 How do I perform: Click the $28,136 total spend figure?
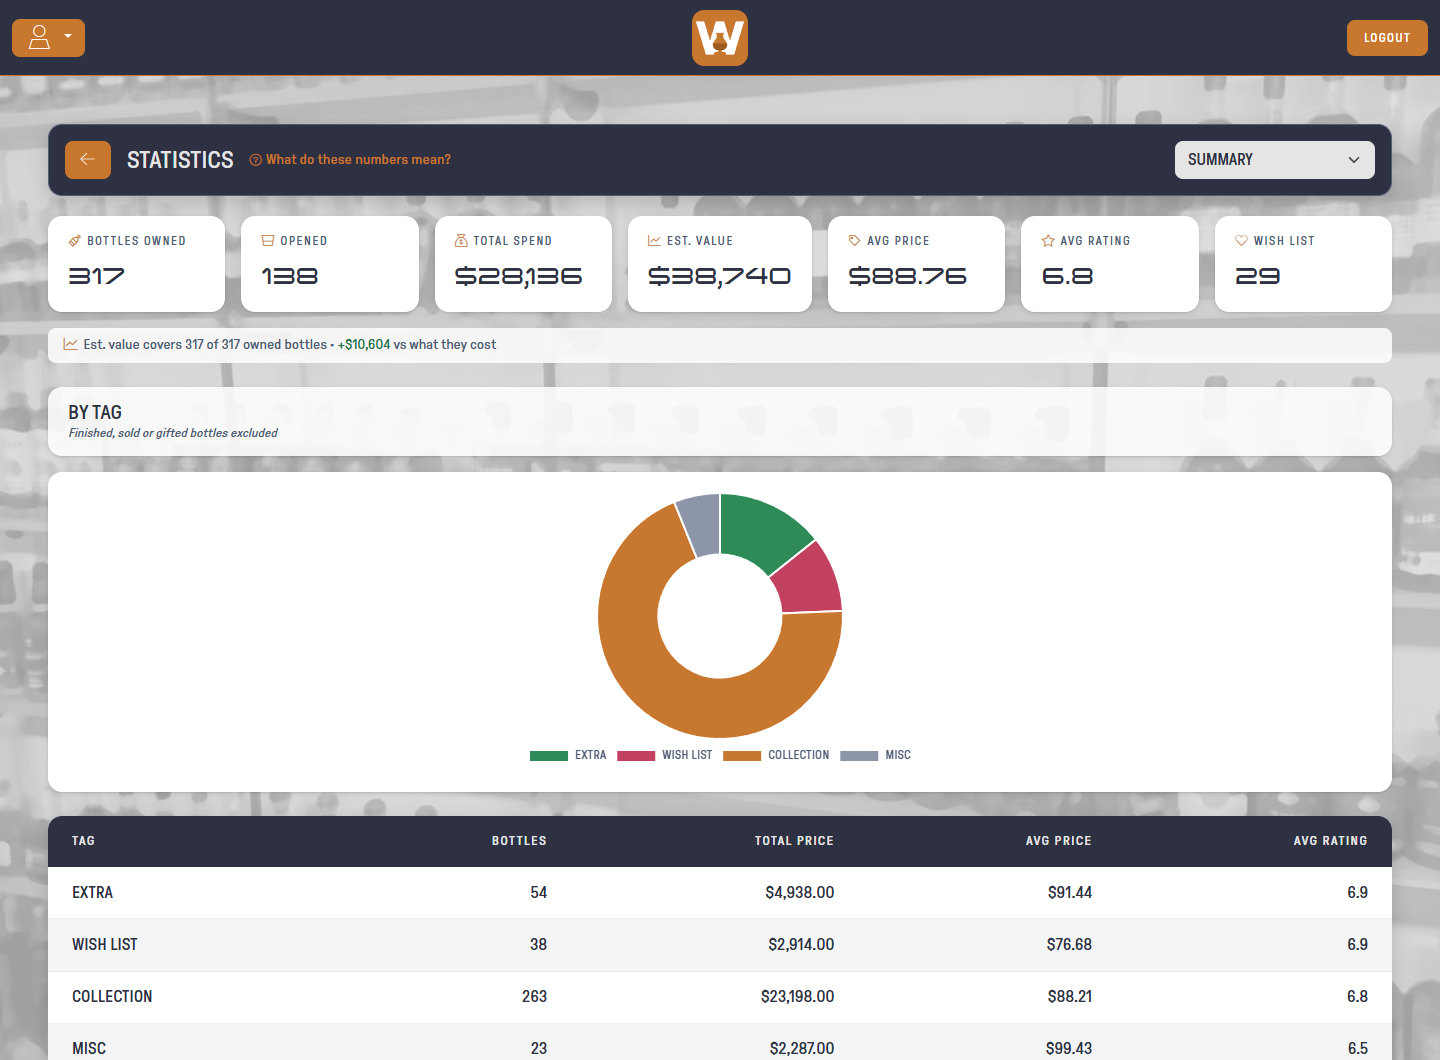[518, 276]
